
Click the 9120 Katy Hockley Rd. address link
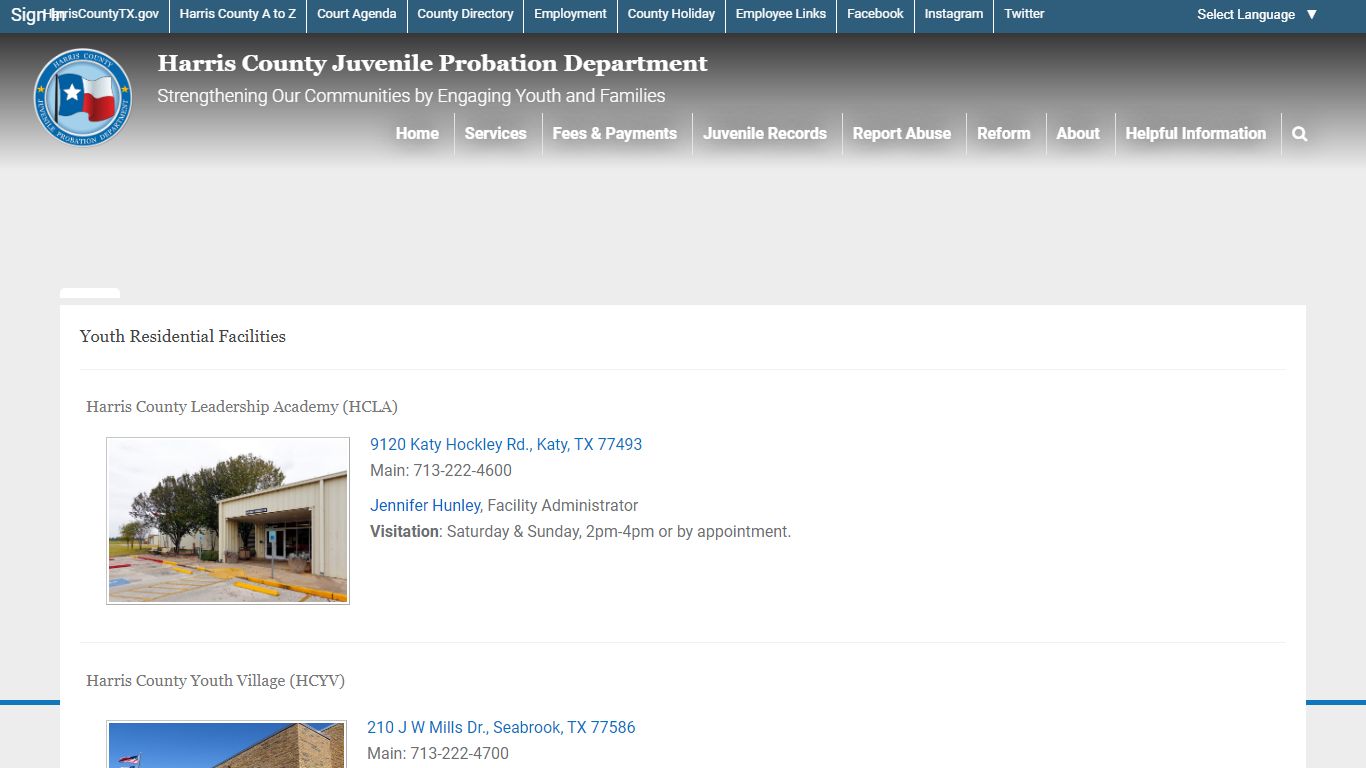(506, 444)
